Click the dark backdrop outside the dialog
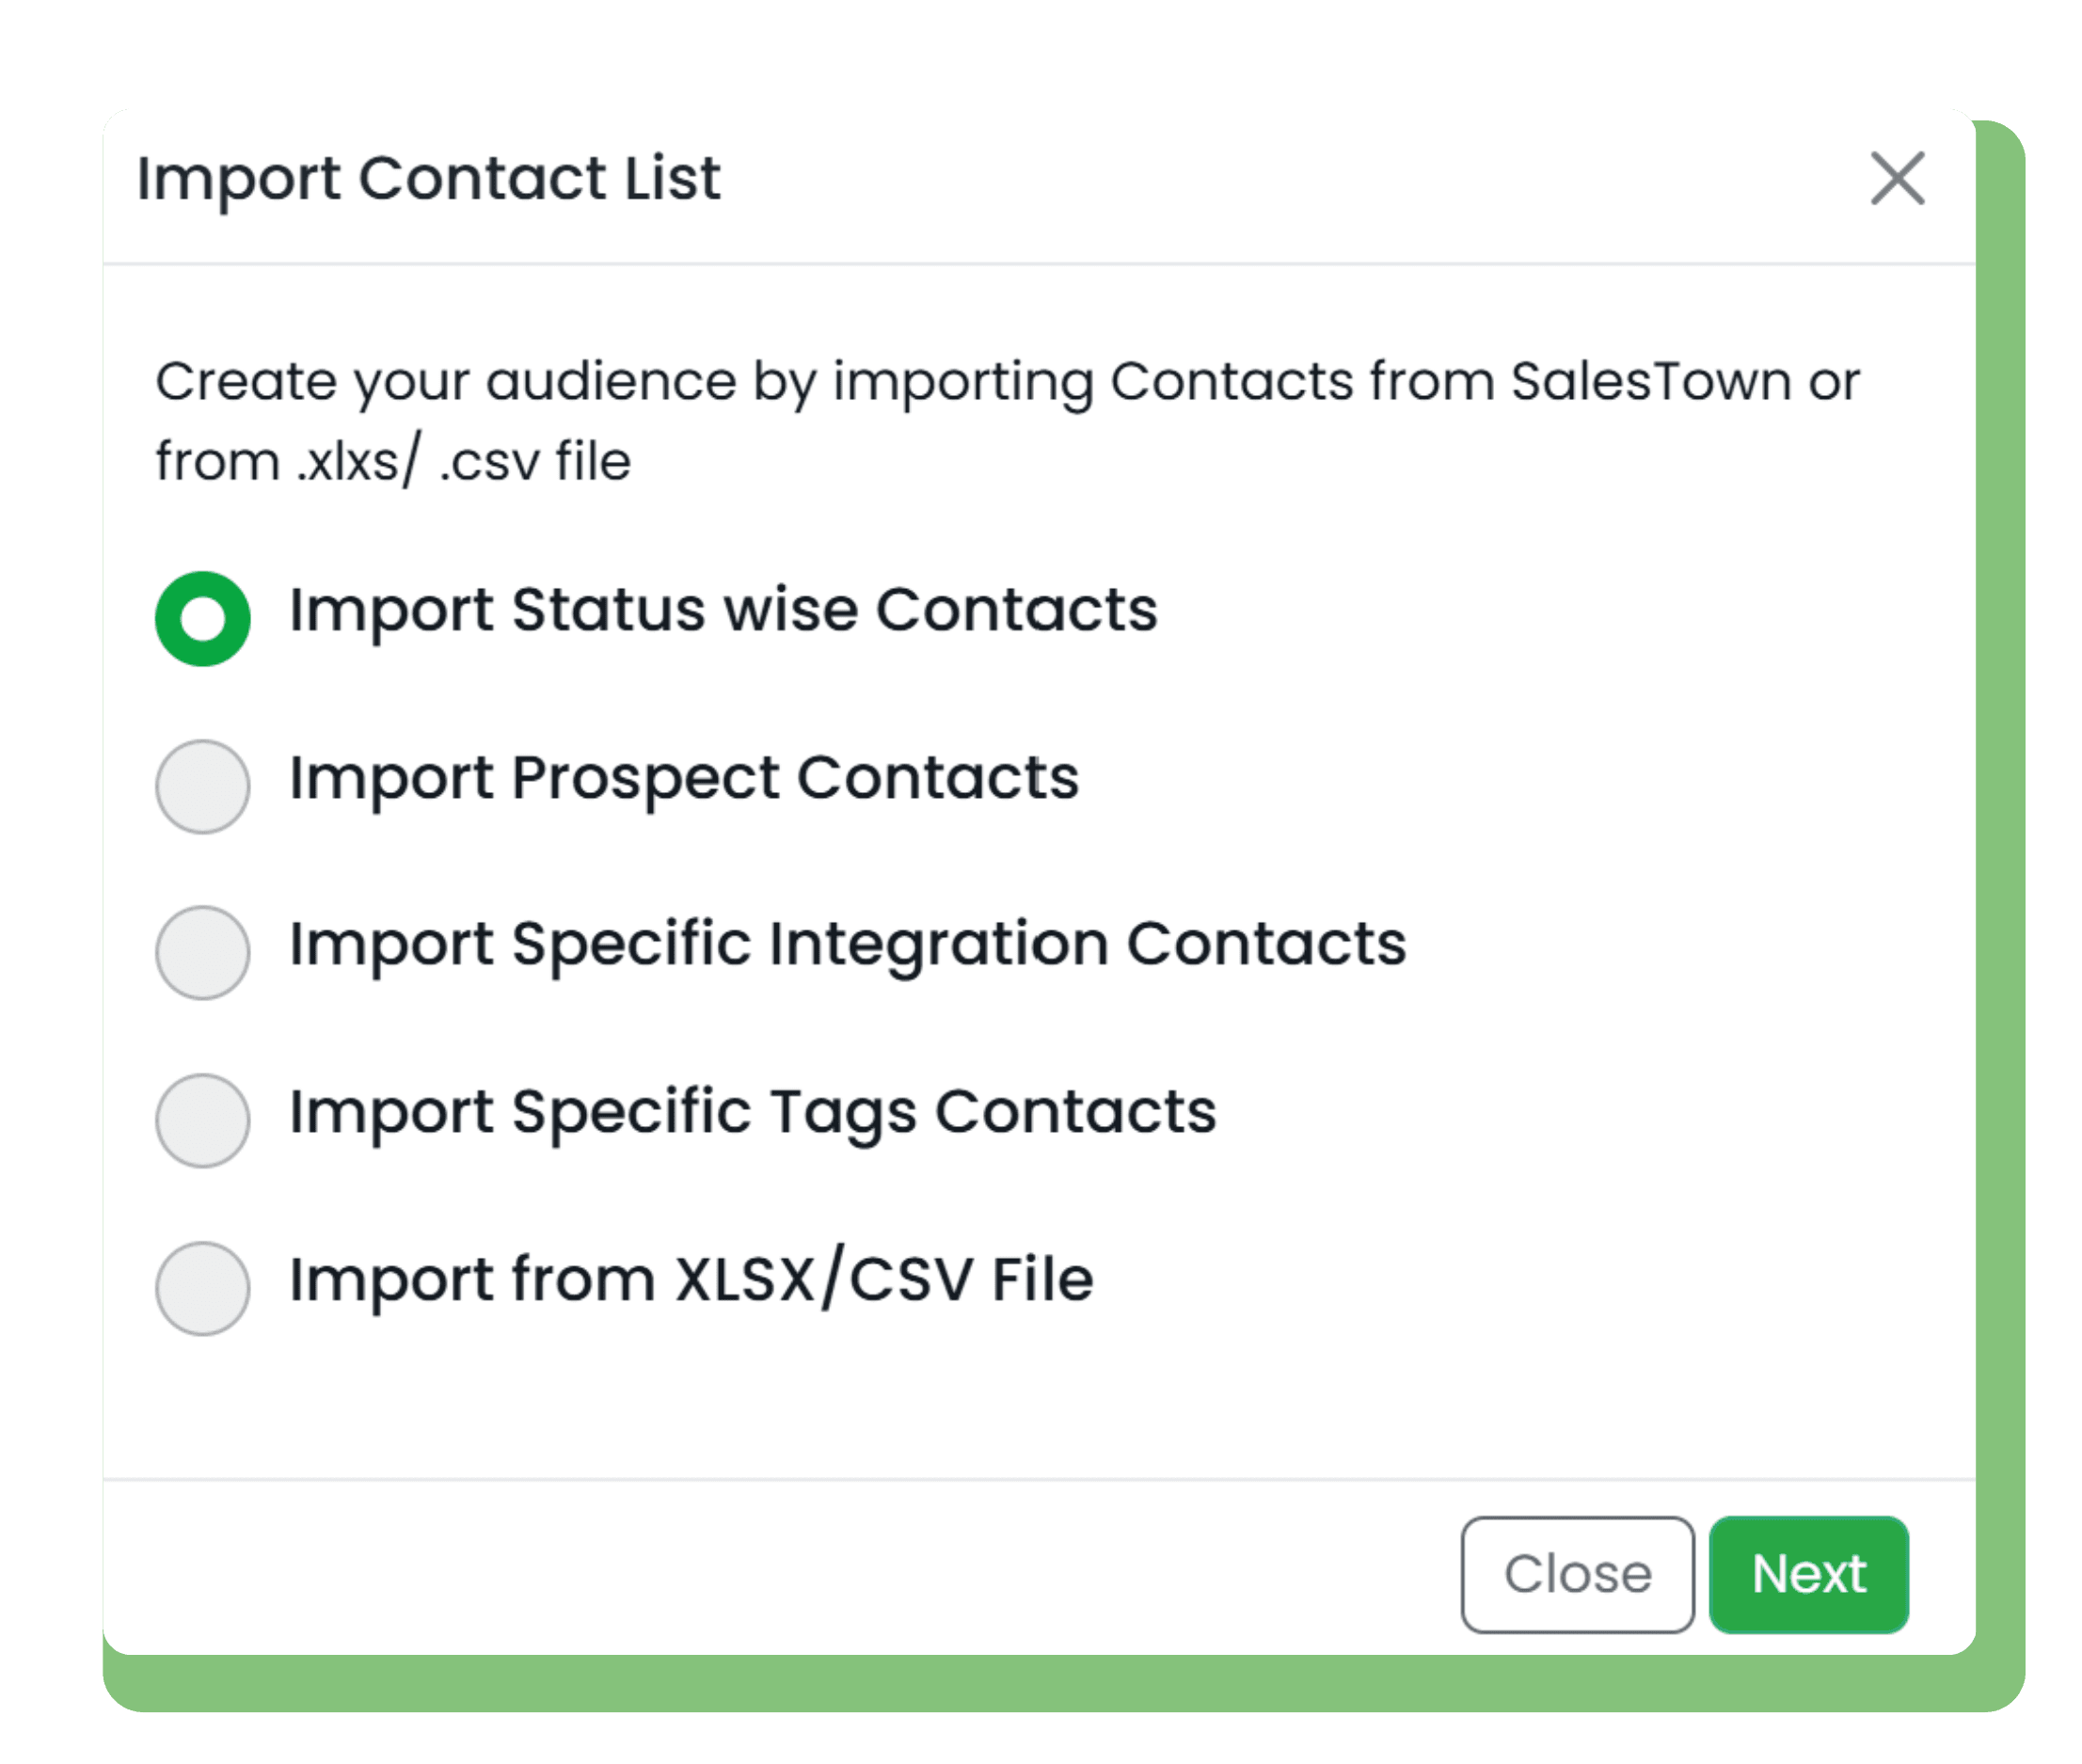Screen dimensions: 2082x1764 pos(50,900)
